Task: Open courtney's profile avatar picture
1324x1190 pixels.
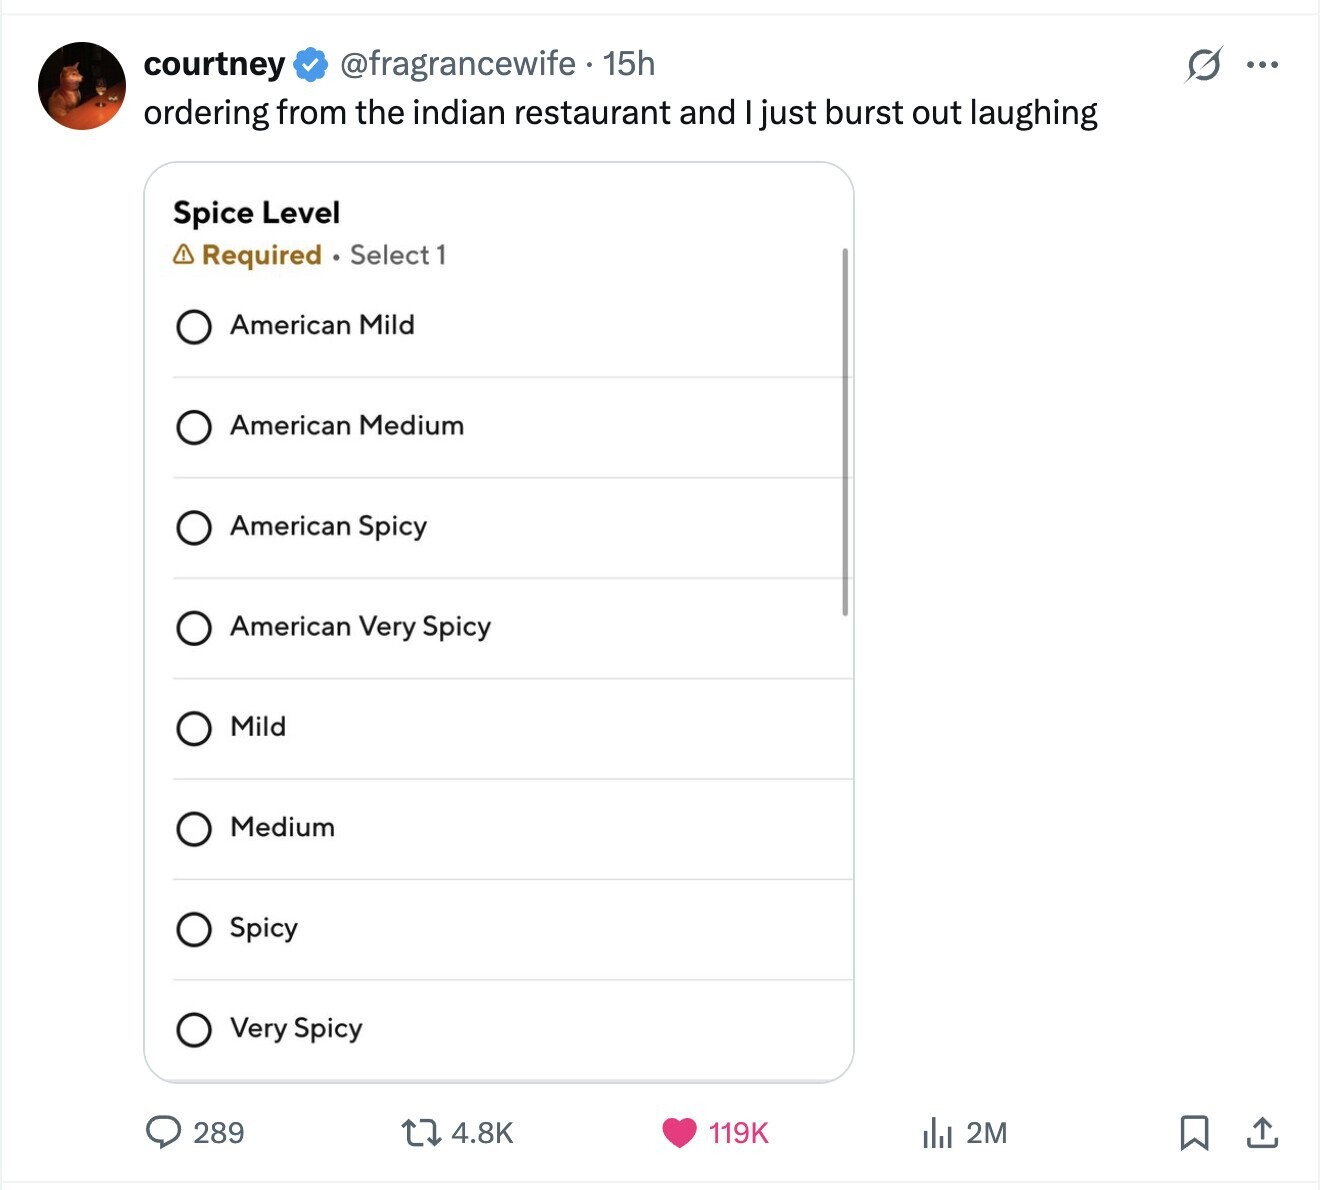Action: click(x=82, y=86)
